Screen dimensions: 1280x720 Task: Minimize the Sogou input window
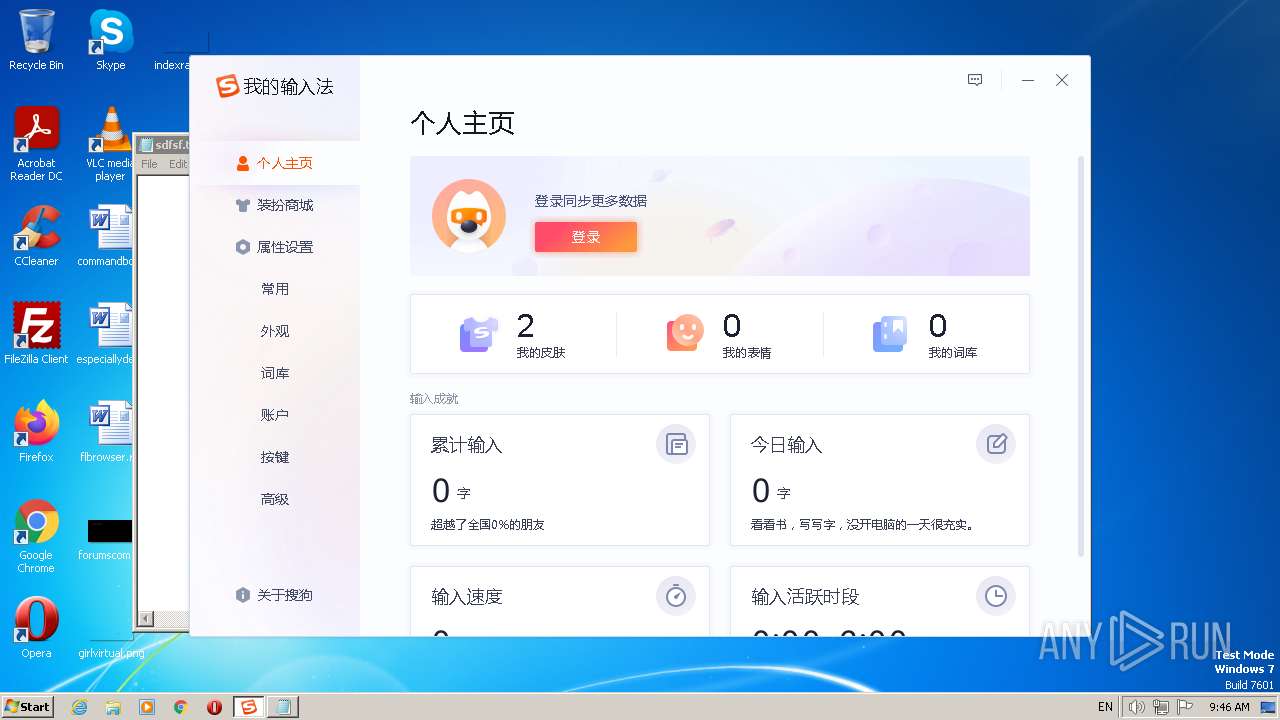(1028, 80)
